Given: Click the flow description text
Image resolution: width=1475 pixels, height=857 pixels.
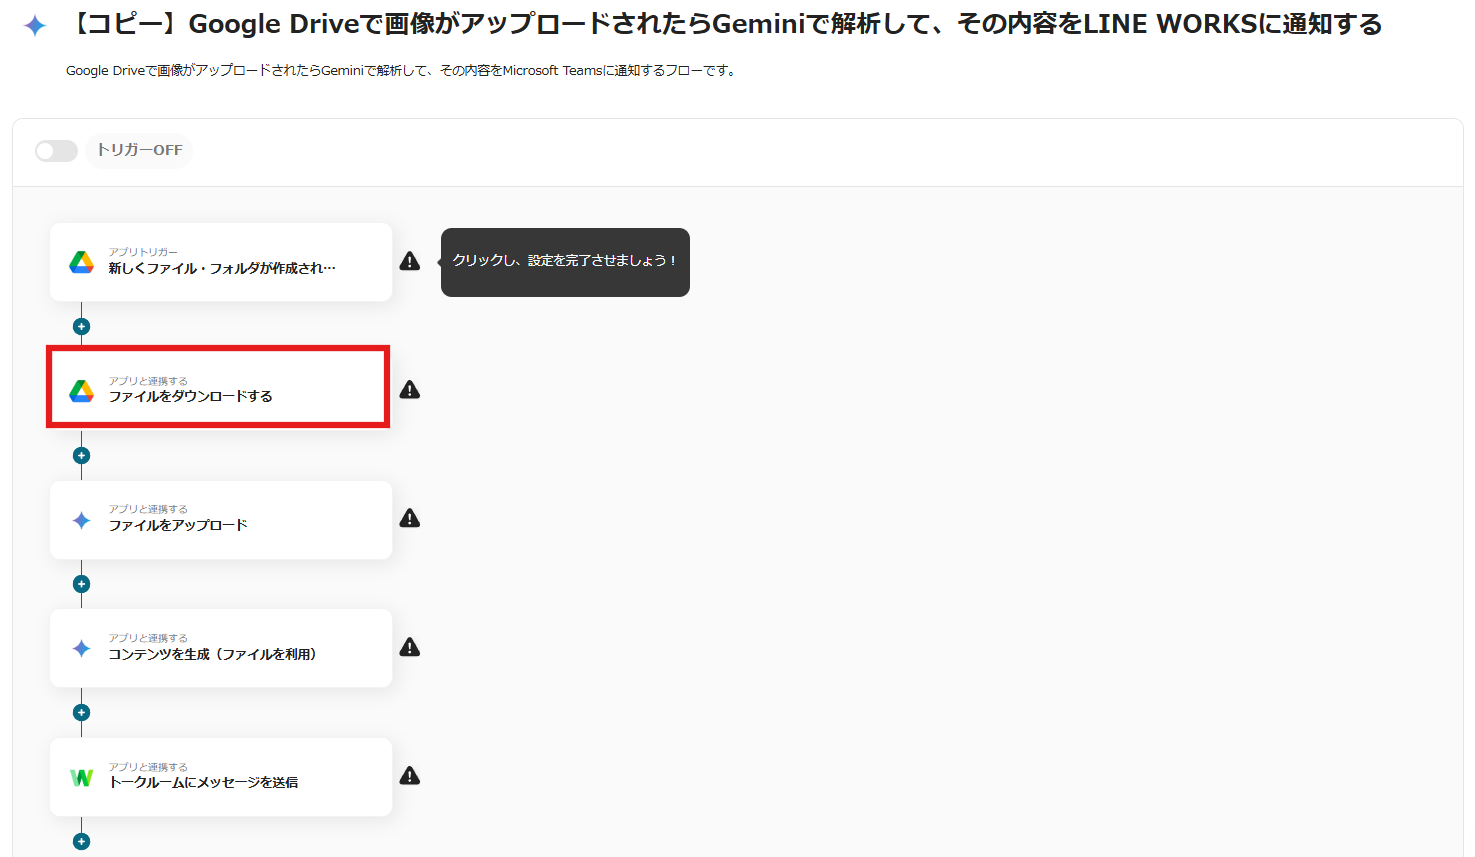Looking at the screenshot, I should 403,71.
